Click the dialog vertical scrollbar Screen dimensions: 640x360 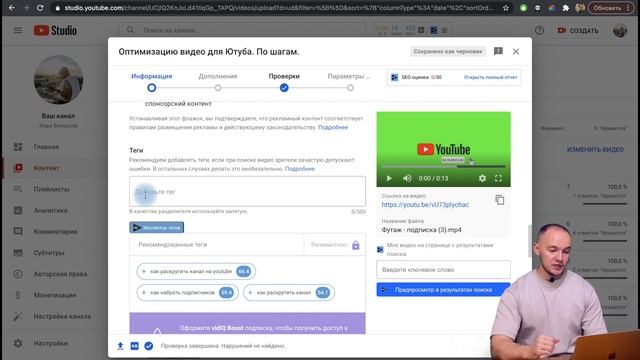[529, 241]
